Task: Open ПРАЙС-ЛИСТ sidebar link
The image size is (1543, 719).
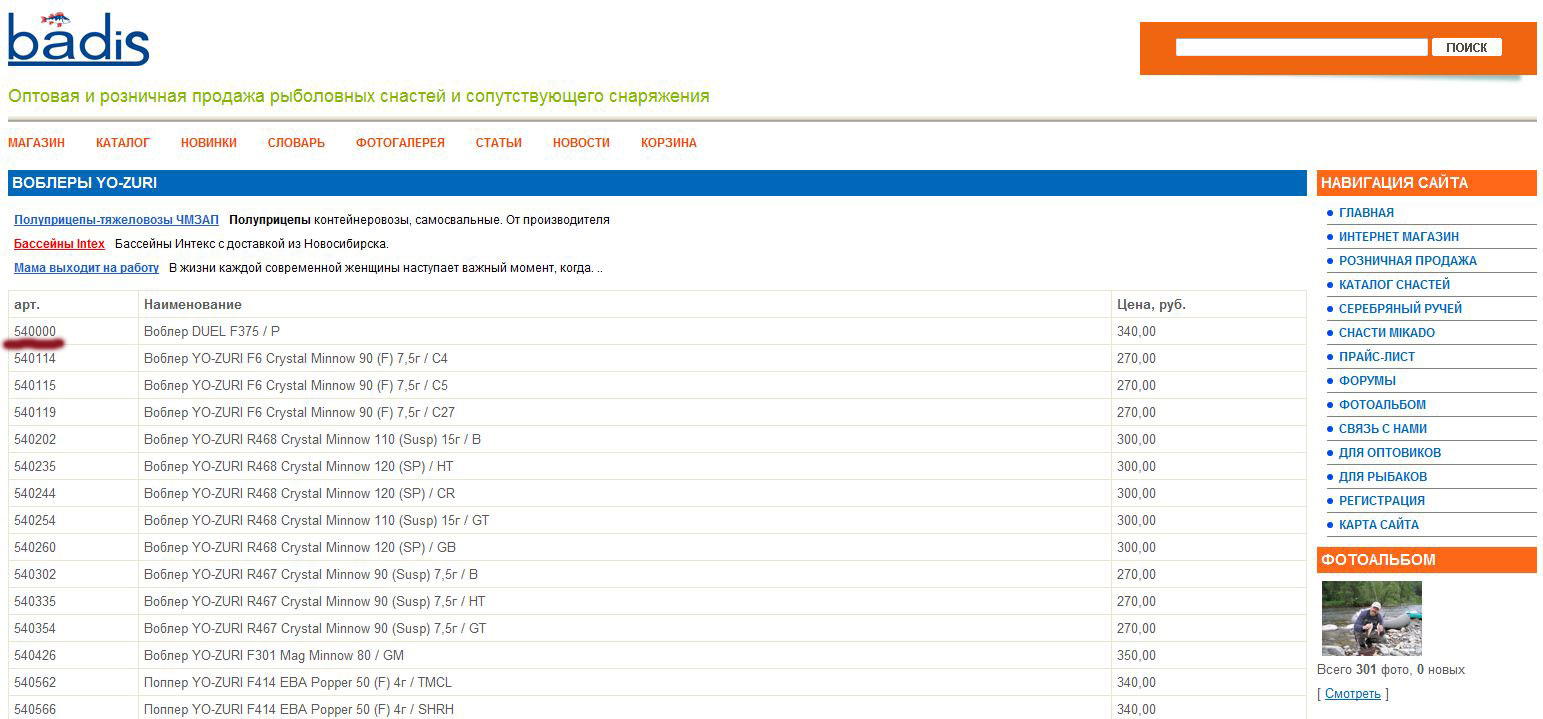Action: tap(1377, 357)
